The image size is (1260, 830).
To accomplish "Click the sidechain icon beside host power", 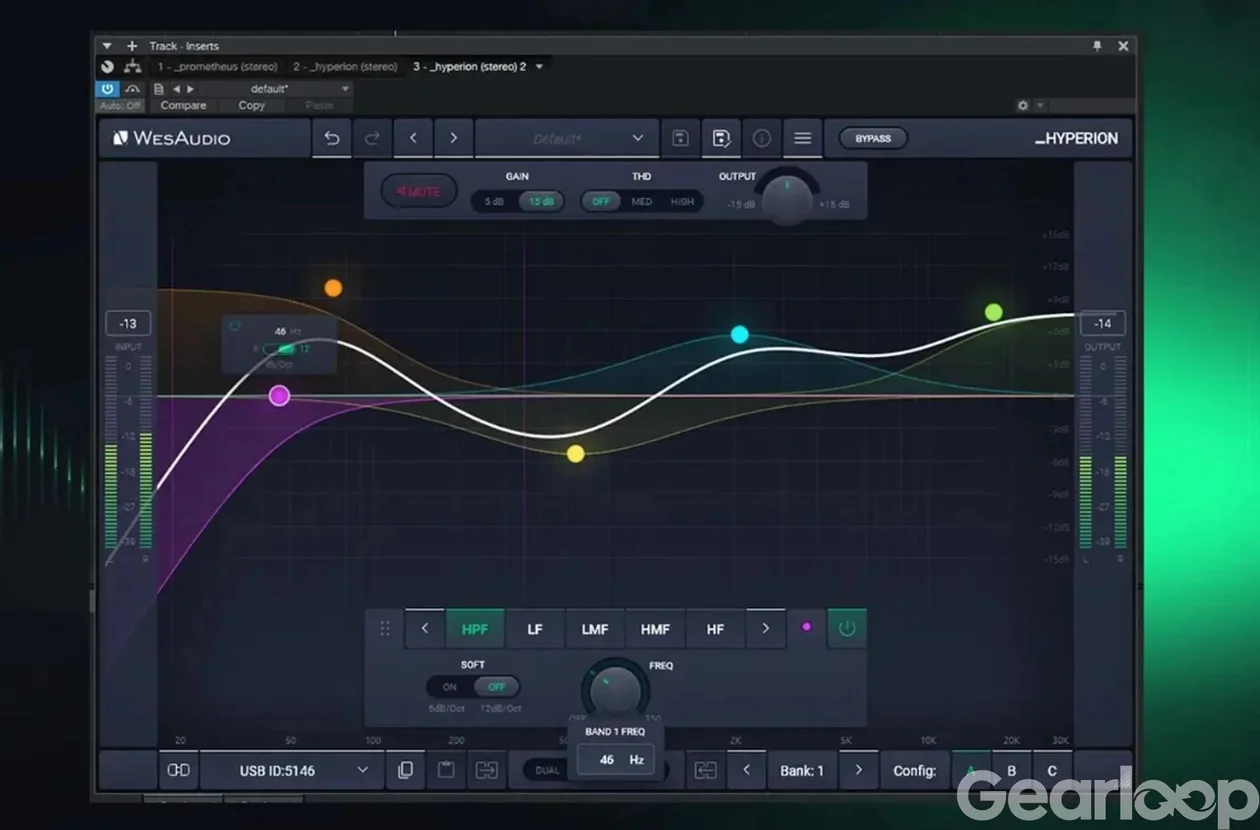I will click(132, 89).
